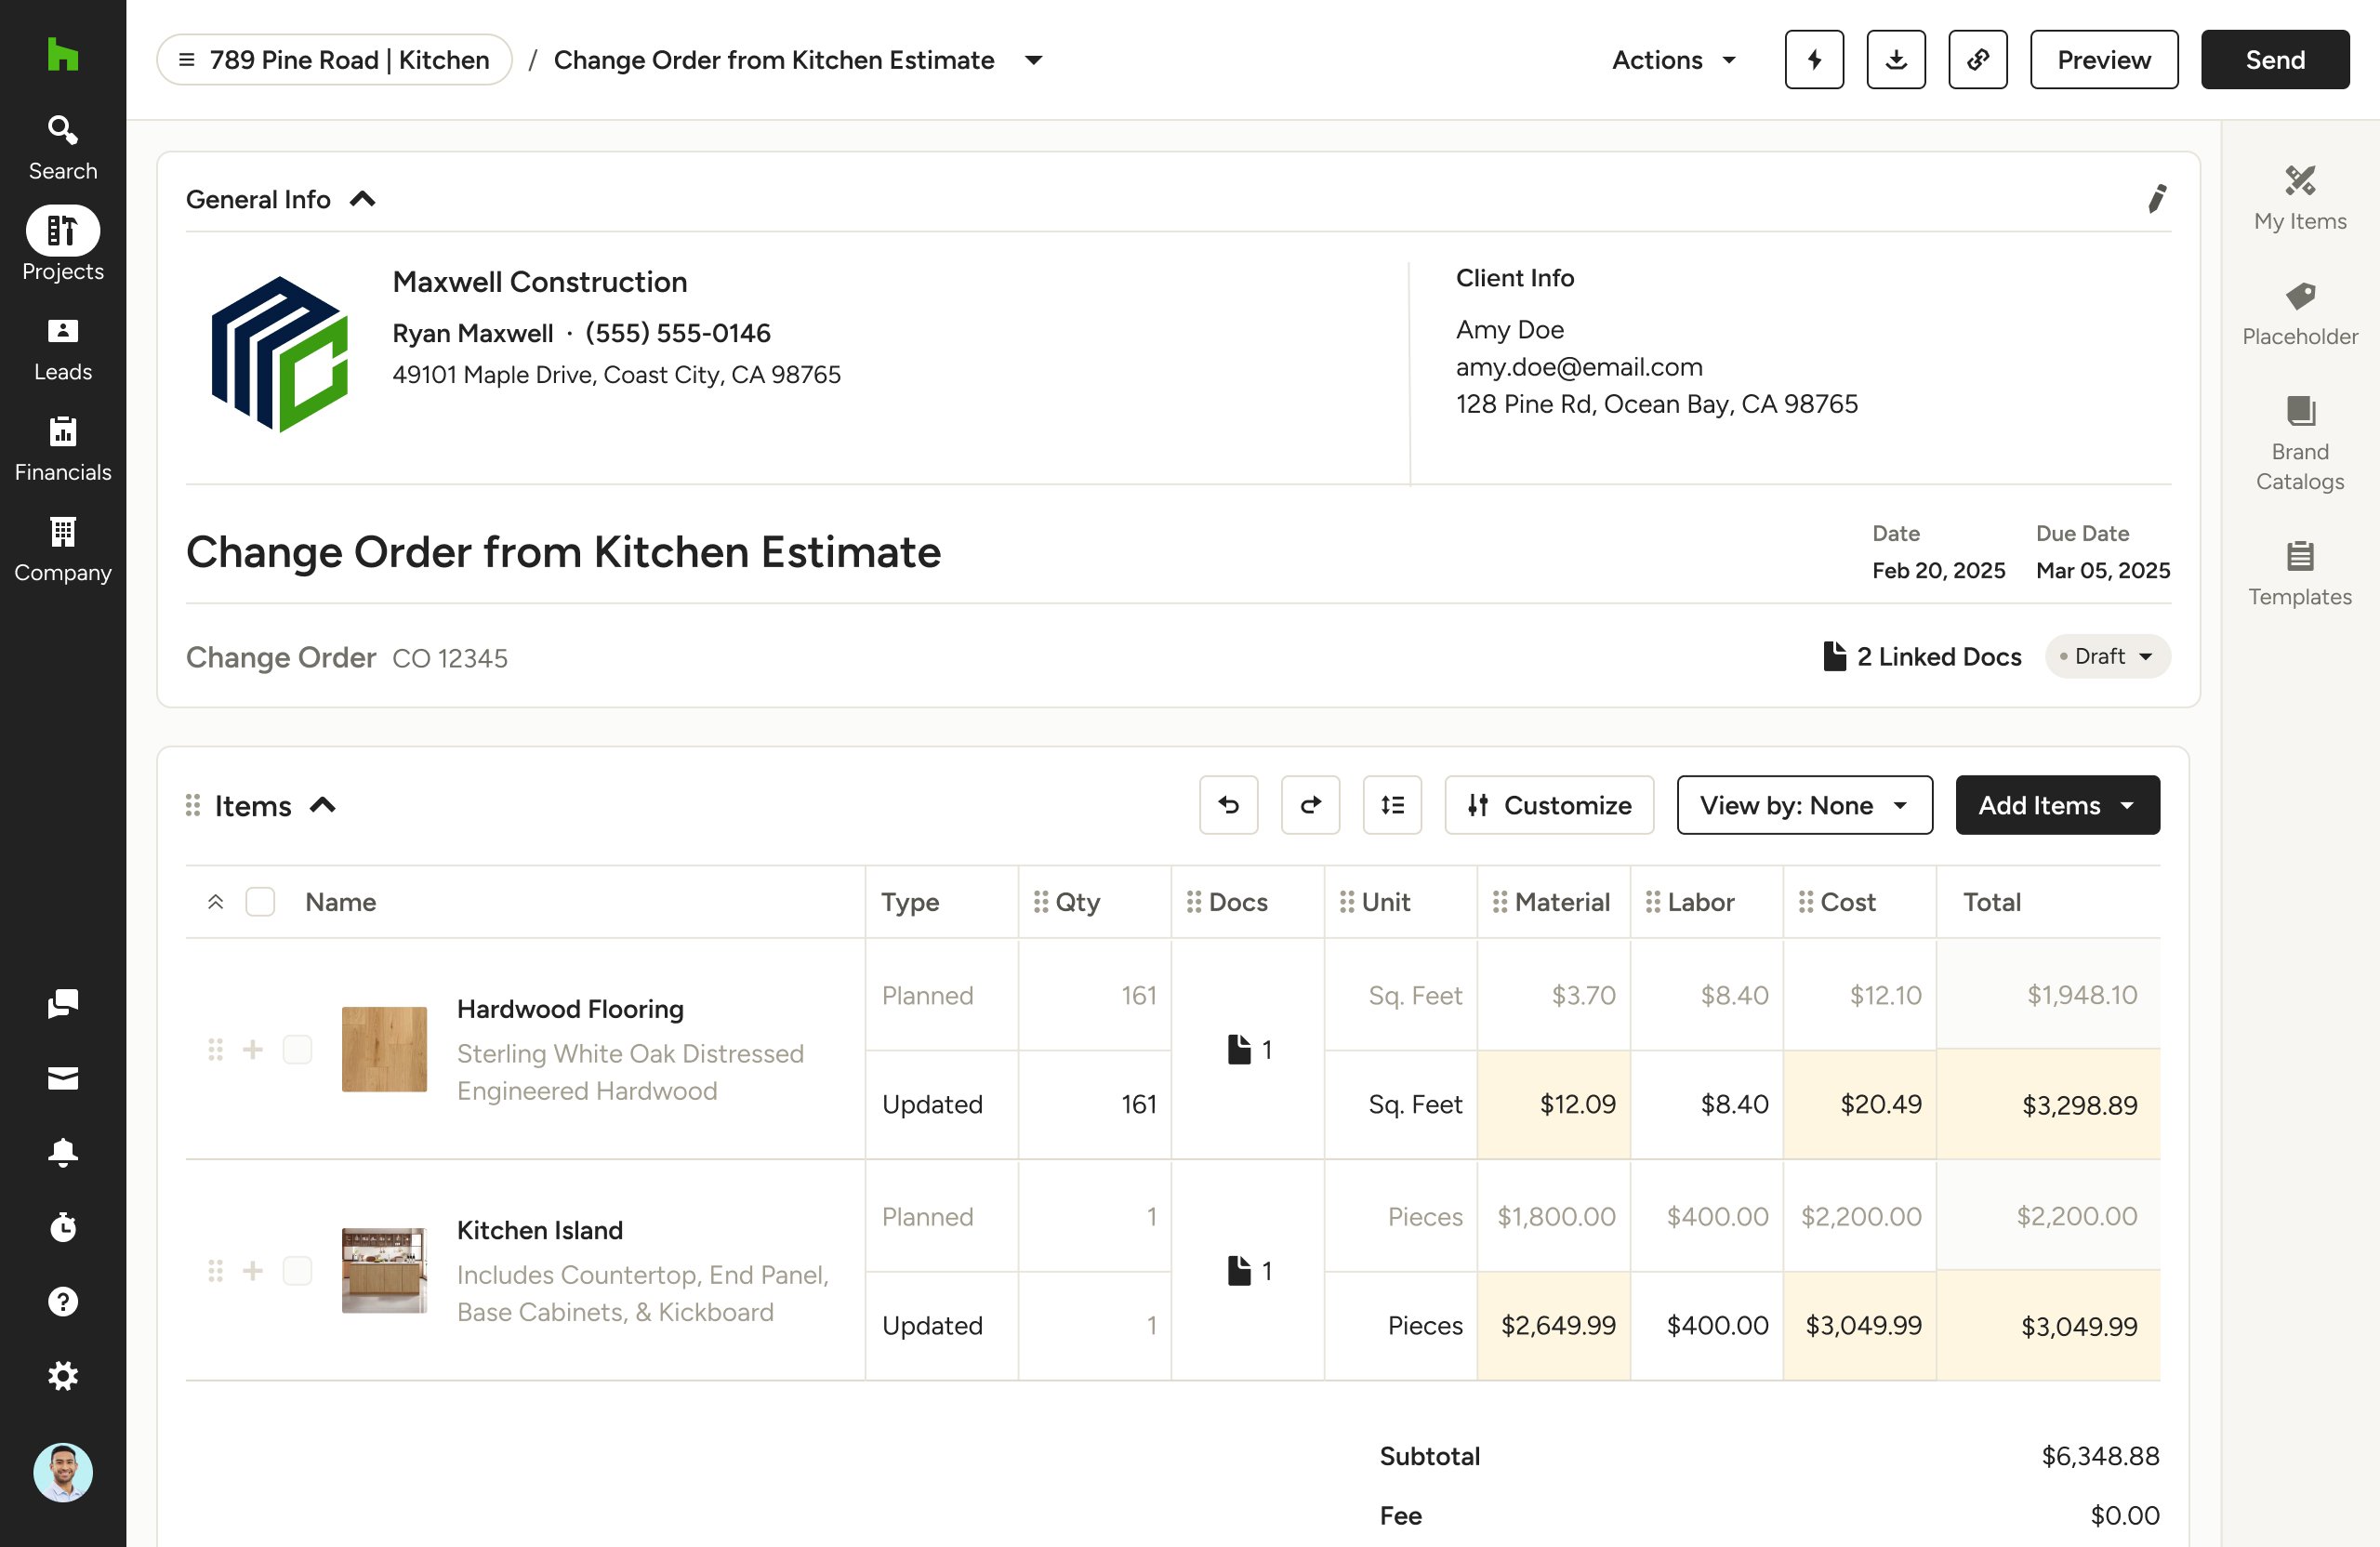The height and width of the screenshot is (1547, 2380).
Task: Tick the Hardwood Flooring row checkbox
Action: point(297,1049)
